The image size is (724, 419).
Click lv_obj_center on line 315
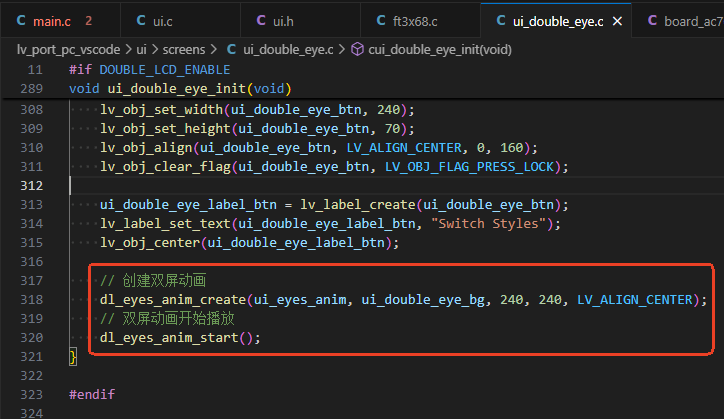coord(150,242)
